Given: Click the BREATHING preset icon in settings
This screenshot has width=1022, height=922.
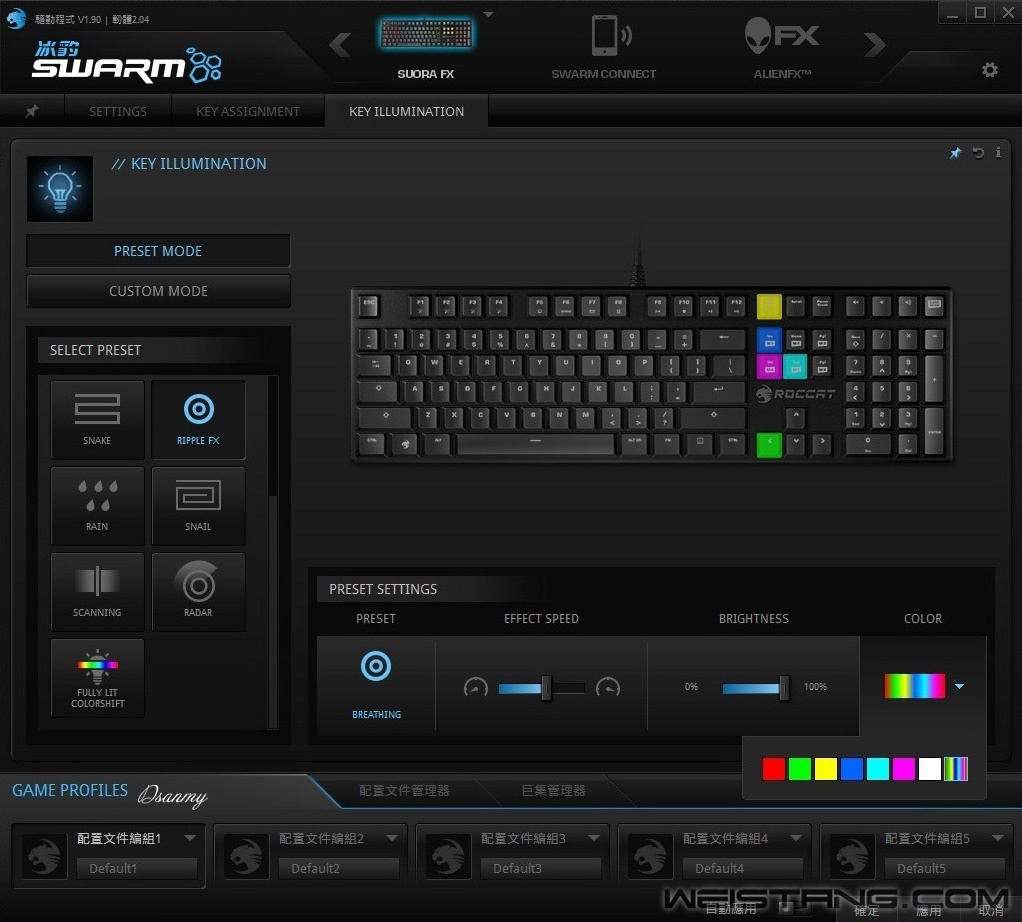Looking at the screenshot, I should tap(376, 667).
